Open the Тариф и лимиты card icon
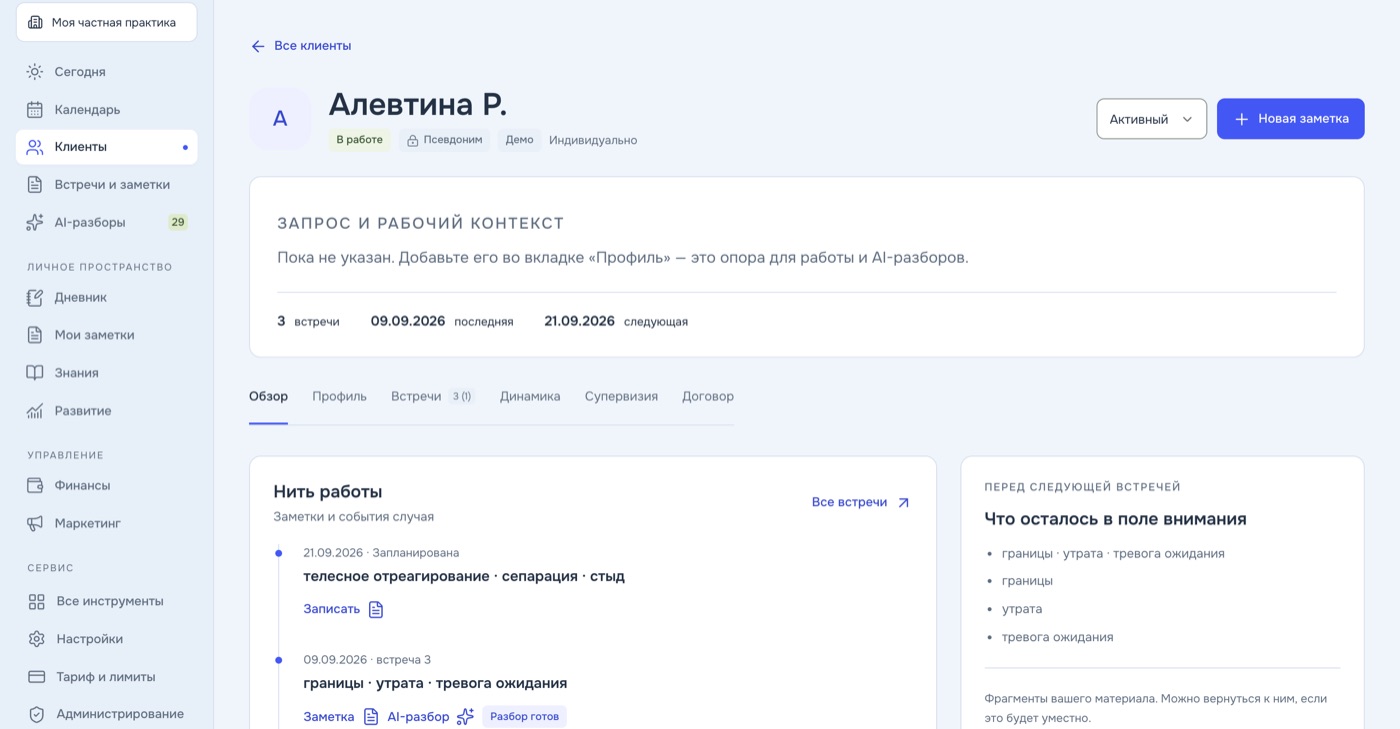This screenshot has width=1400, height=729. coord(37,677)
